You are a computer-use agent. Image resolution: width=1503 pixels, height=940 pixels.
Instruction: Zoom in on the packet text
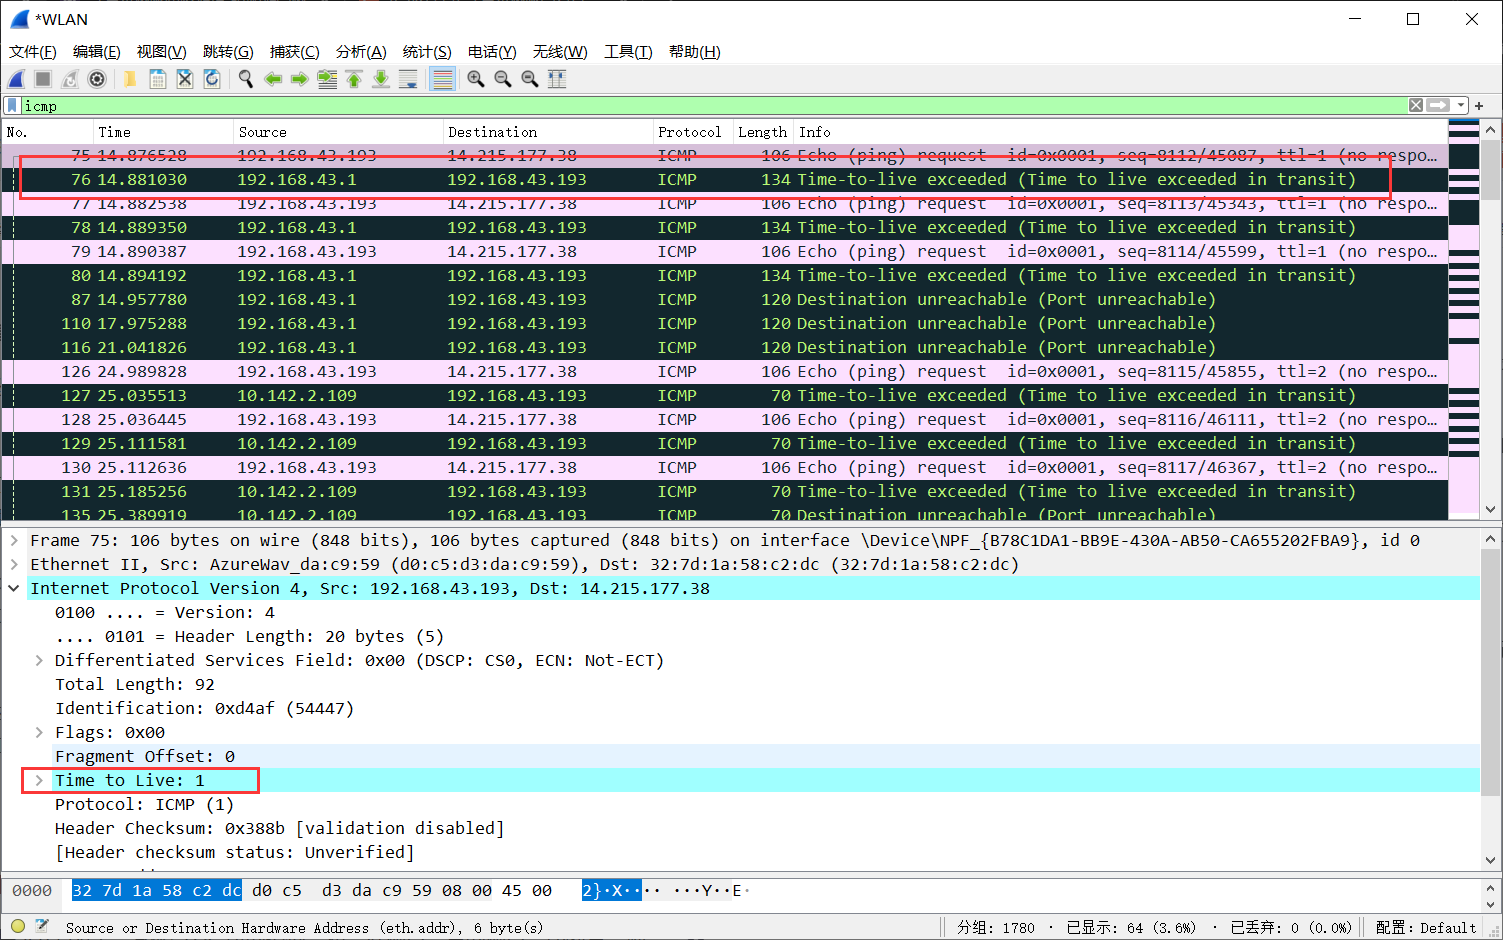click(x=476, y=79)
